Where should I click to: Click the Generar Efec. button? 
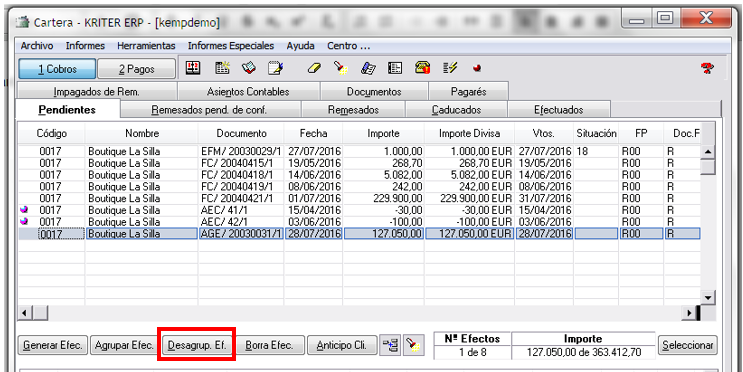[x=53, y=345]
